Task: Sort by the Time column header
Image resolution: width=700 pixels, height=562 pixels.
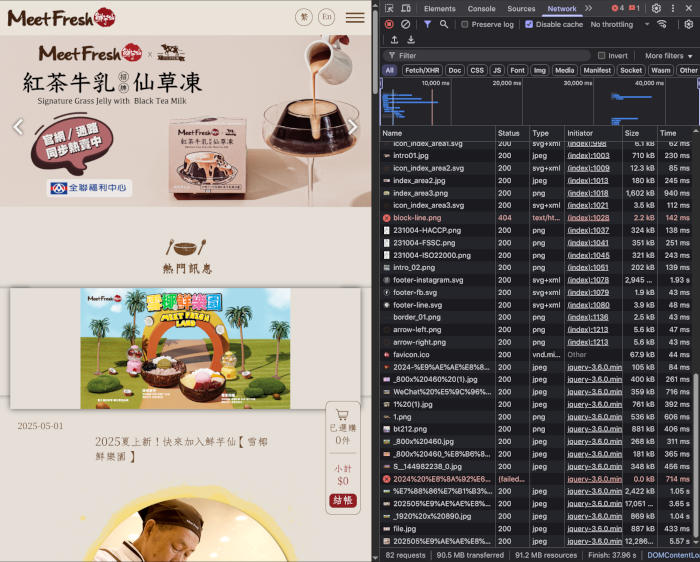Action: (x=675, y=133)
